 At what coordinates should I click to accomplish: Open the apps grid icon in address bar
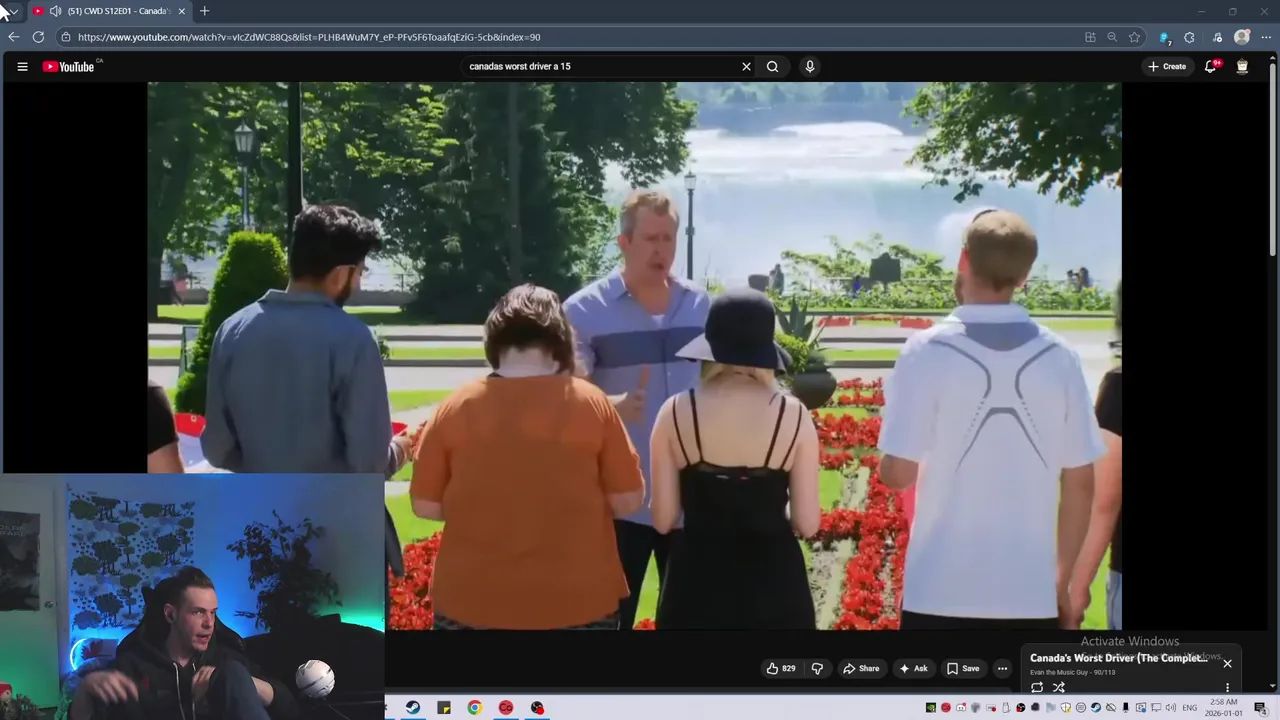click(x=1091, y=37)
